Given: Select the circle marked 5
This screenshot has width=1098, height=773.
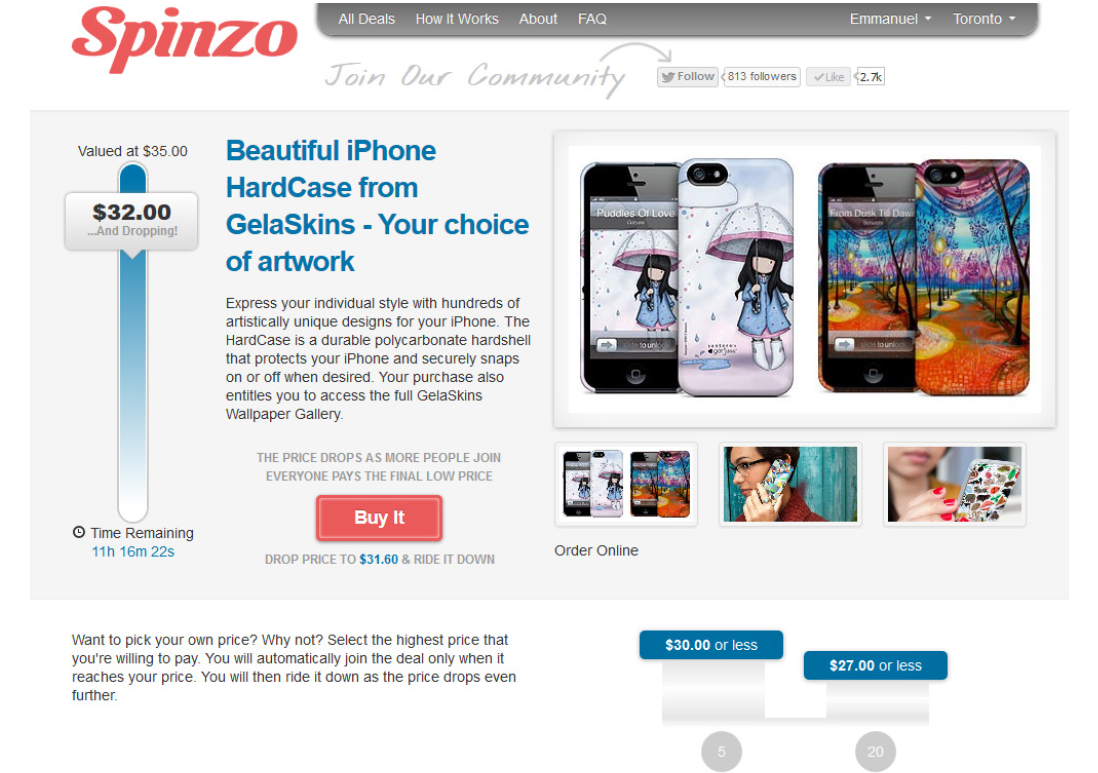Looking at the screenshot, I should tap(721, 751).
